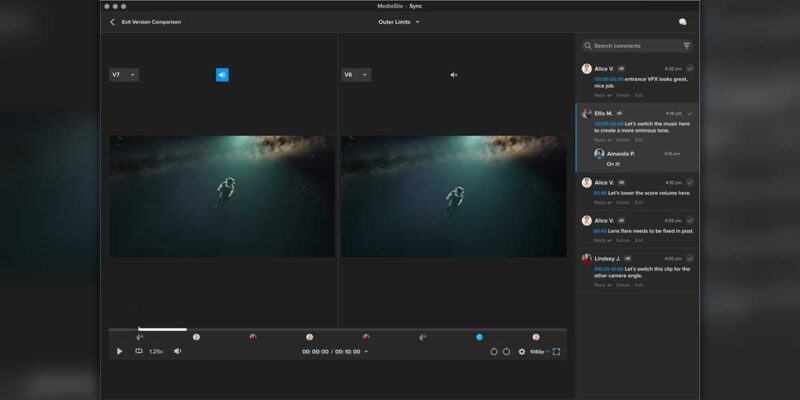Click the skip forward circular arrow
Image resolution: width=800 pixels, height=400 pixels.
tap(506, 352)
